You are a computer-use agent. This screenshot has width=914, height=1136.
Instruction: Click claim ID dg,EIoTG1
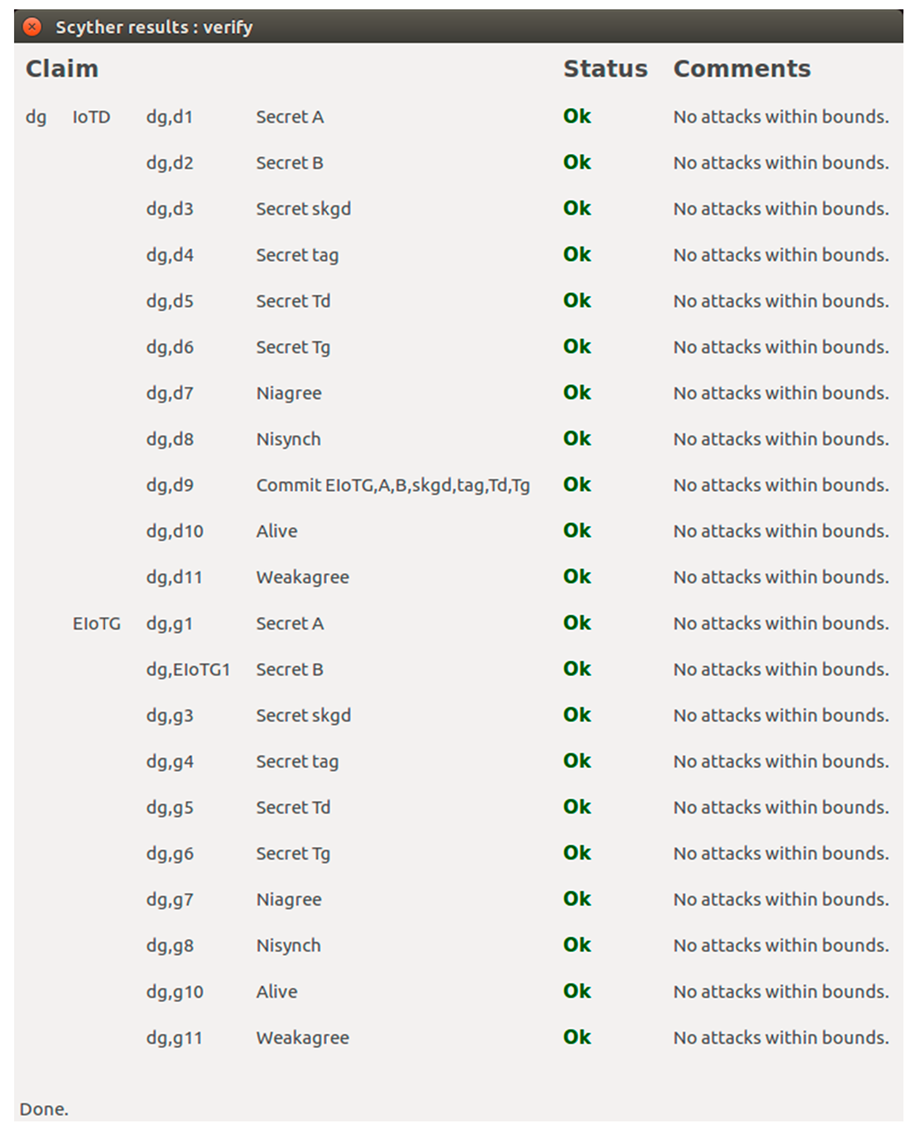click(188, 670)
